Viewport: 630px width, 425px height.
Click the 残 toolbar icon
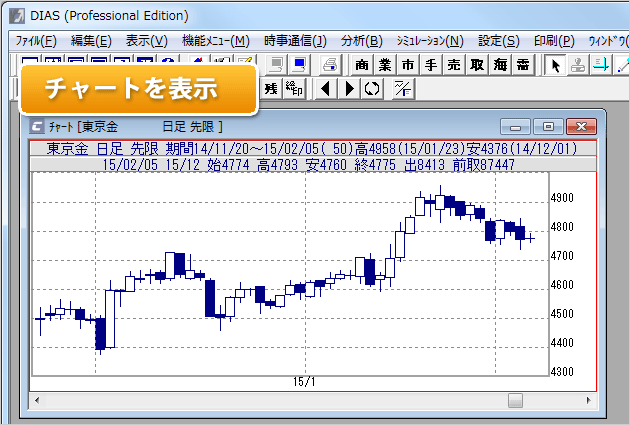(271, 88)
